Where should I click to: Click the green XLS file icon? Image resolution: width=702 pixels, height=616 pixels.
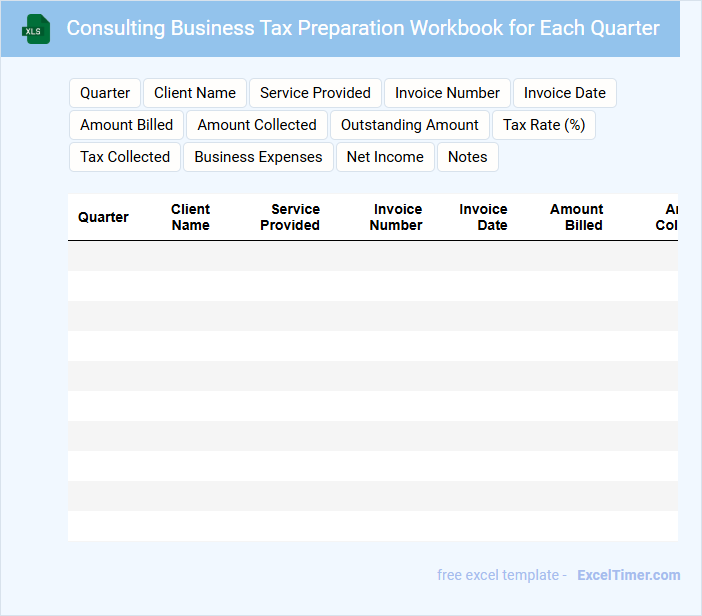click(x=35, y=29)
